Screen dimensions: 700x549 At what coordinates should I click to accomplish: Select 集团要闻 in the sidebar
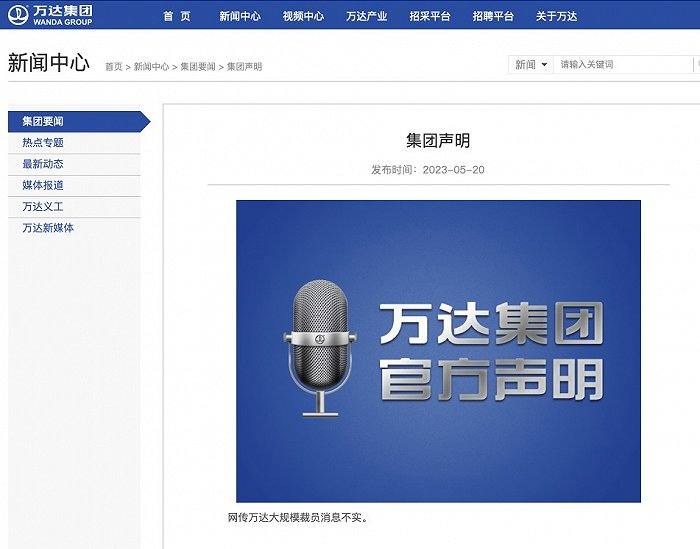79,121
